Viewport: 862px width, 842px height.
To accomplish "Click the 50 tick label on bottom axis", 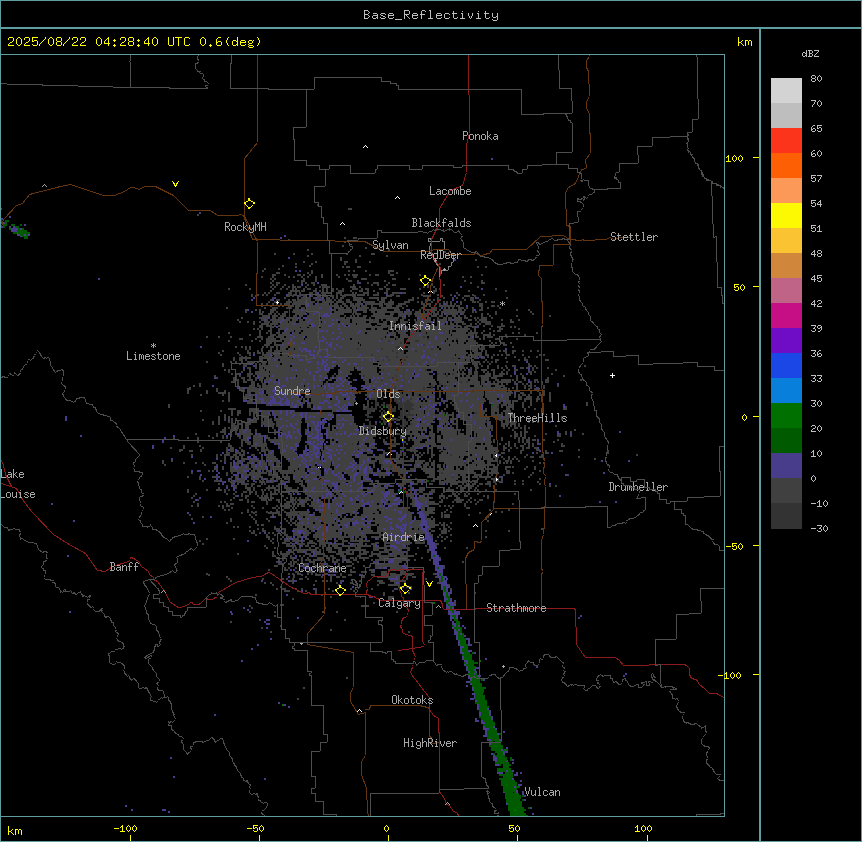I will (x=515, y=828).
